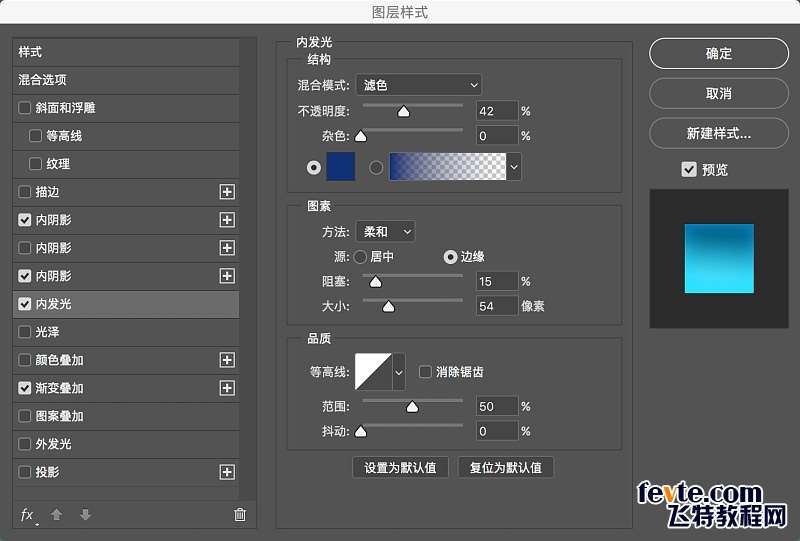Enable the 等高线 sub-option checkbox
The image size is (800, 541).
(x=35, y=136)
